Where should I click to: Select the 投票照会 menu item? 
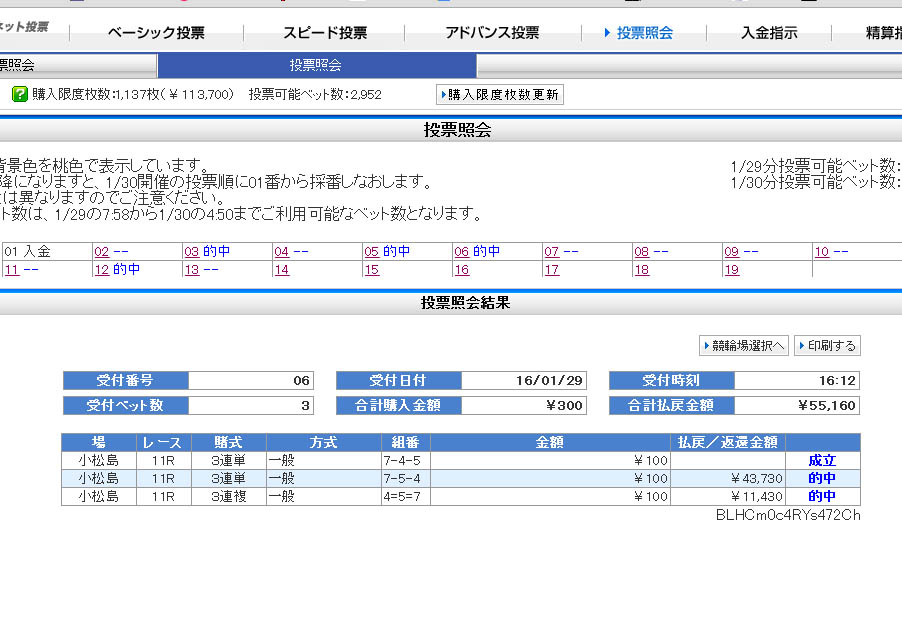click(x=644, y=33)
